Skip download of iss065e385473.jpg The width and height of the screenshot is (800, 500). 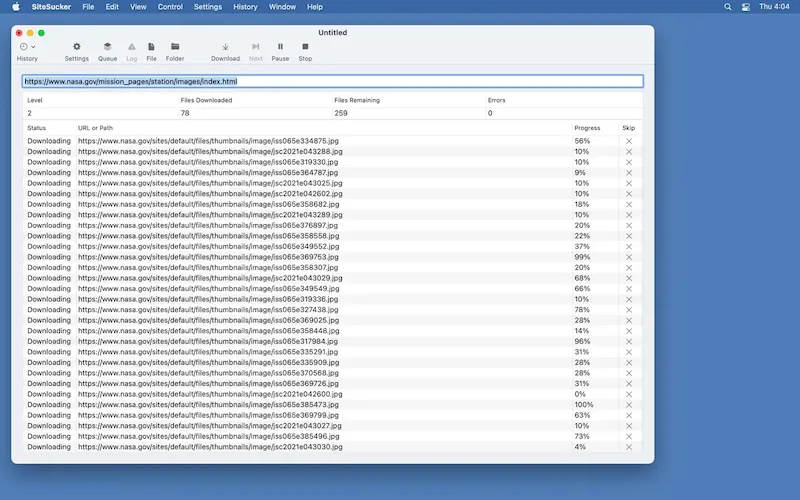(x=629, y=405)
